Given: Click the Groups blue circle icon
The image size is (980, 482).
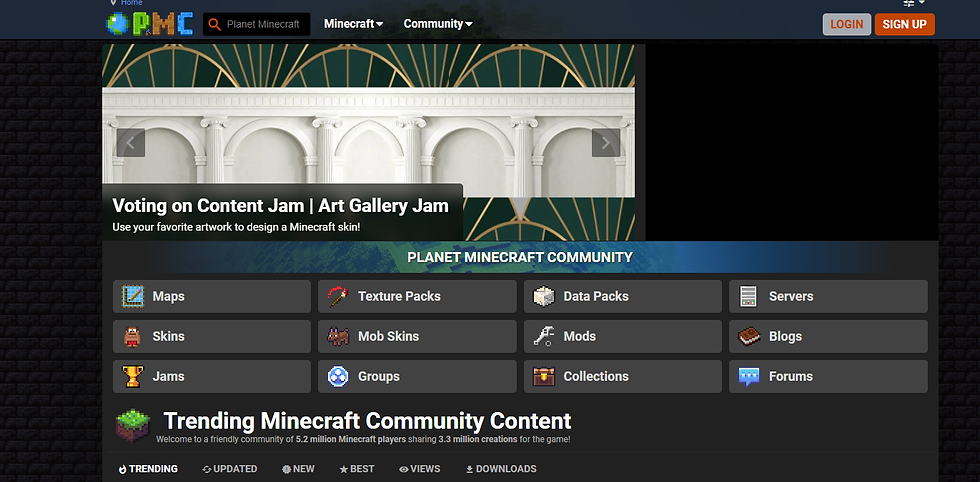Looking at the screenshot, I should click(338, 376).
